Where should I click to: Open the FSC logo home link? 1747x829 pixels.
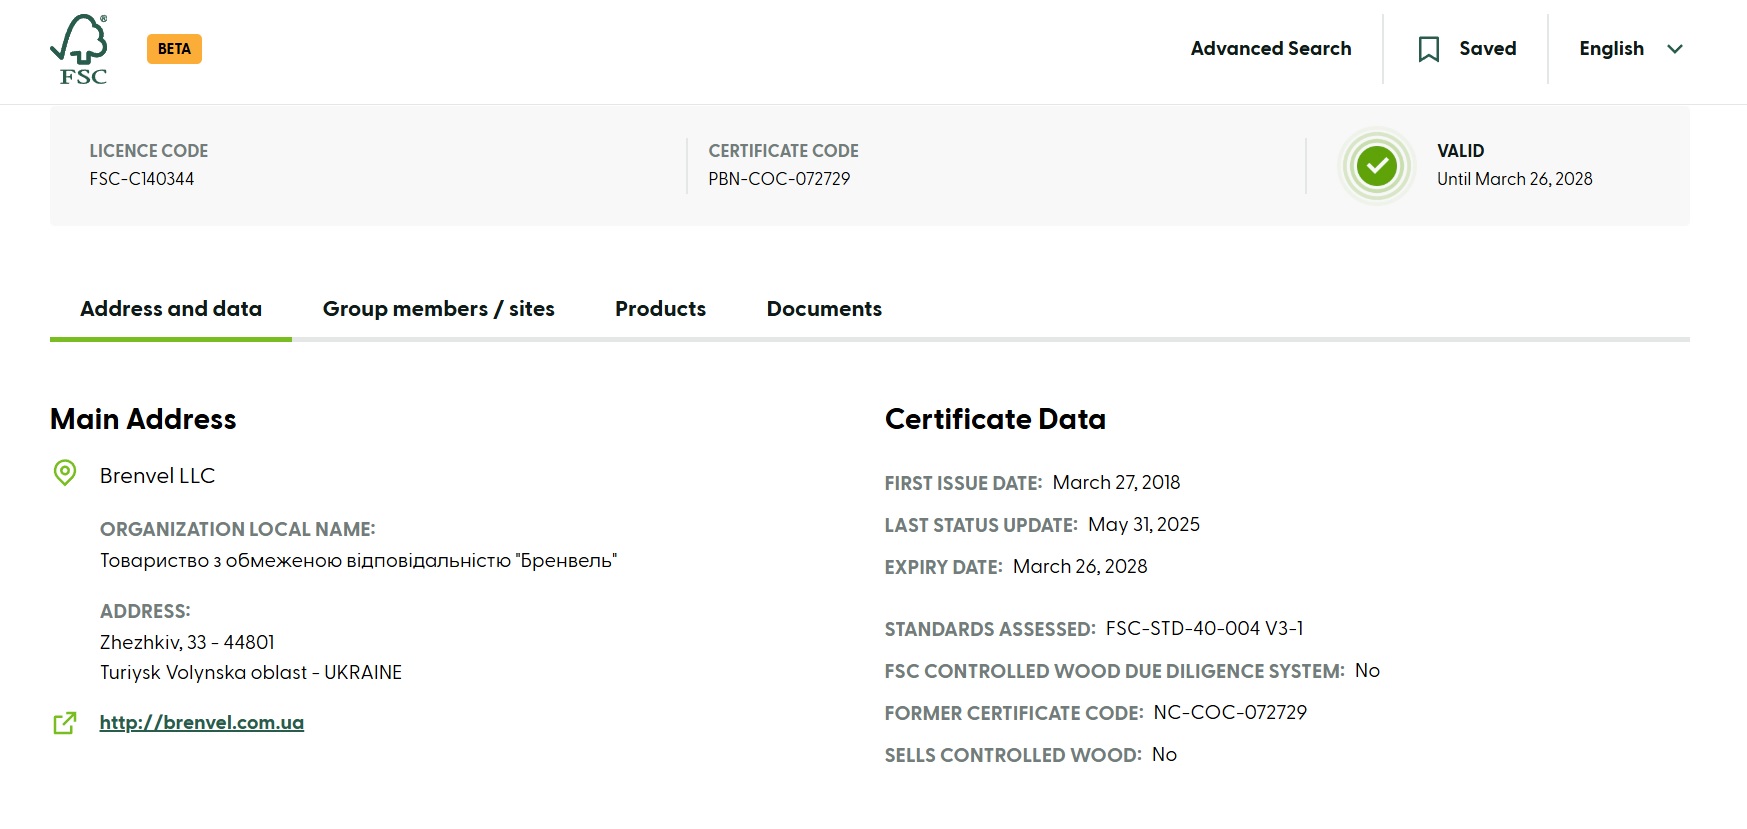coord(79,49)
